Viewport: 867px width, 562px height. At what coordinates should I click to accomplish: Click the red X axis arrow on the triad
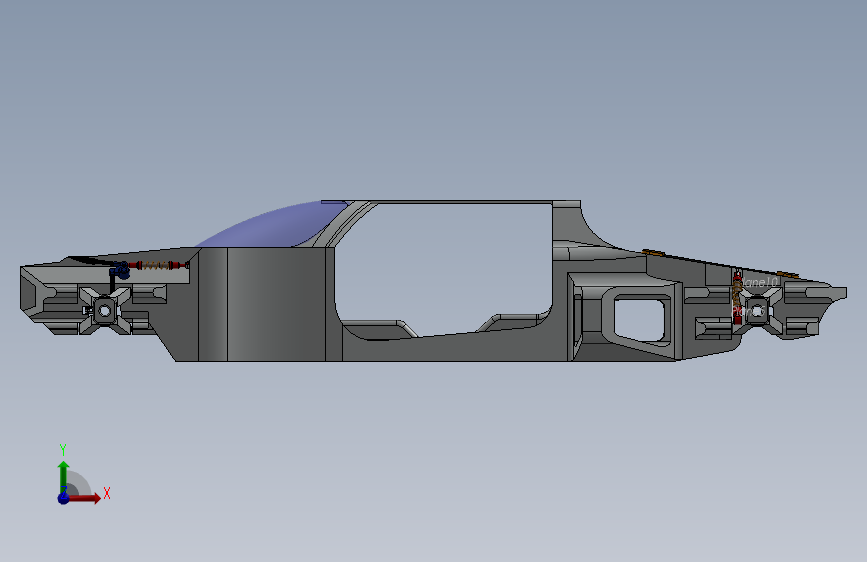tap(86, 498)
